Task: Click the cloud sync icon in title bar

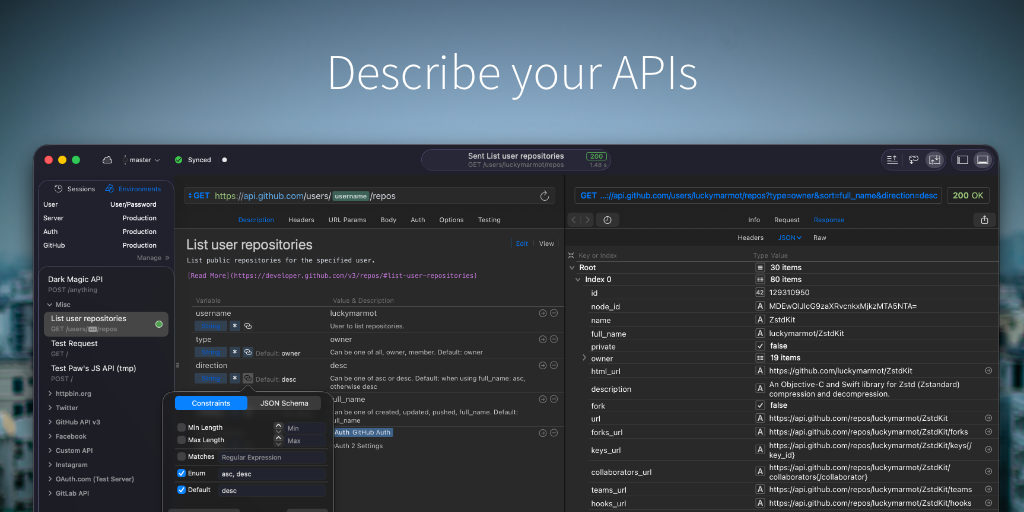Action: pos(107,160)
